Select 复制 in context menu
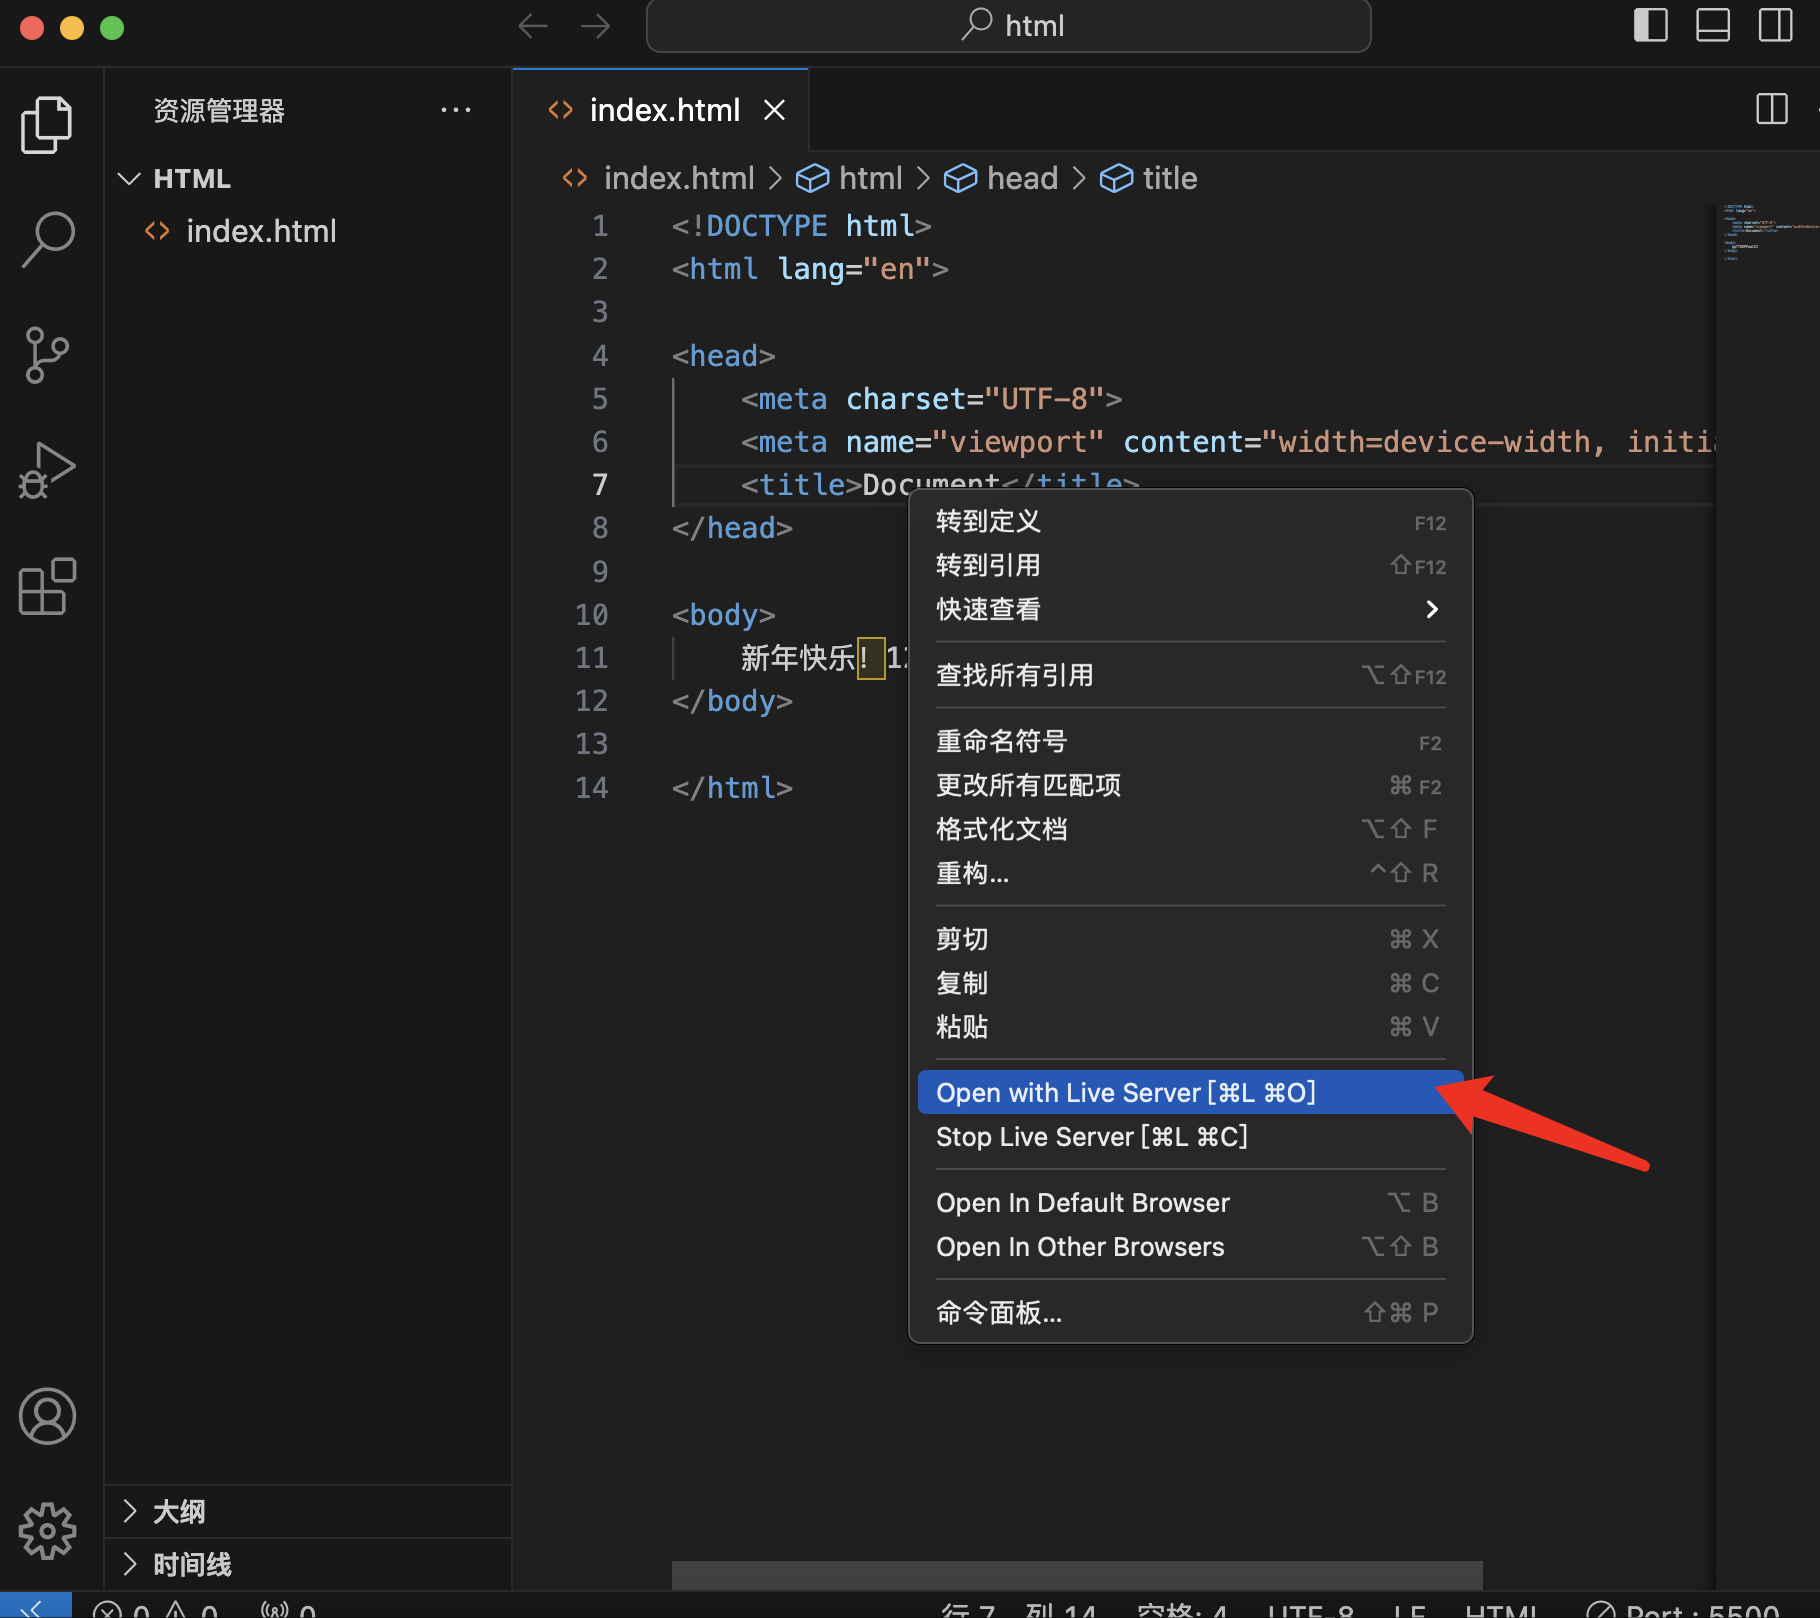The image size is (1820, 1618). click(x=1190, y=984)
